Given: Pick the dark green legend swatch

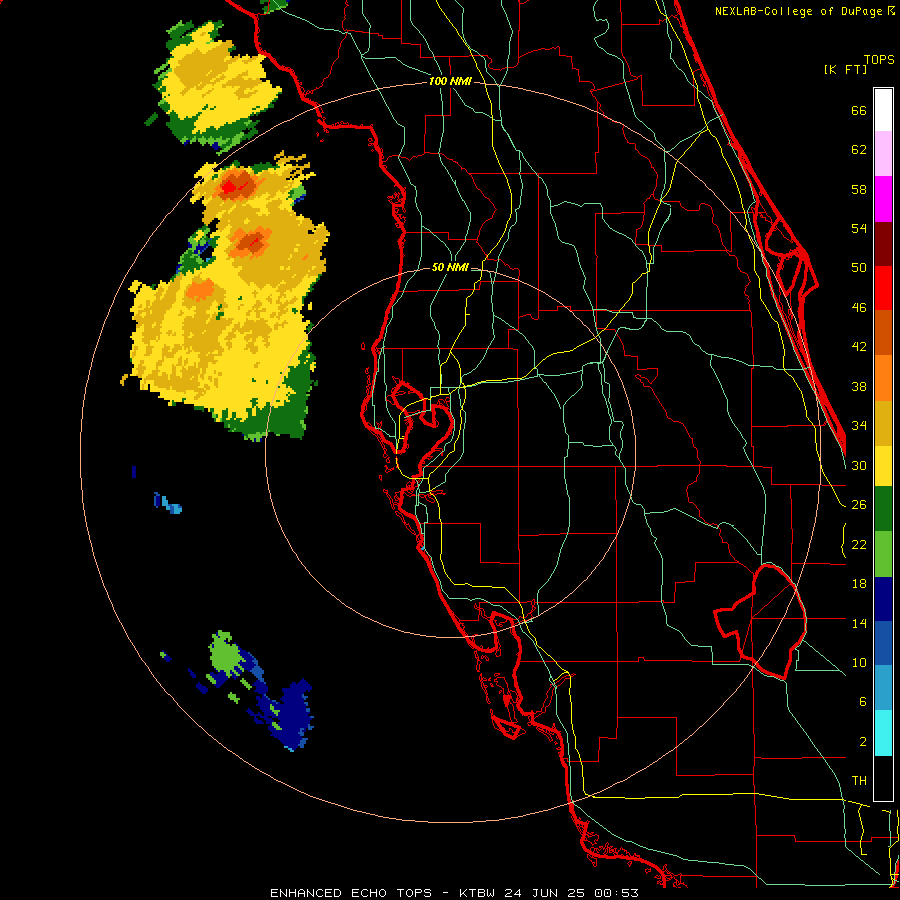Looking at the screenshot, I should tap(883, 509).
